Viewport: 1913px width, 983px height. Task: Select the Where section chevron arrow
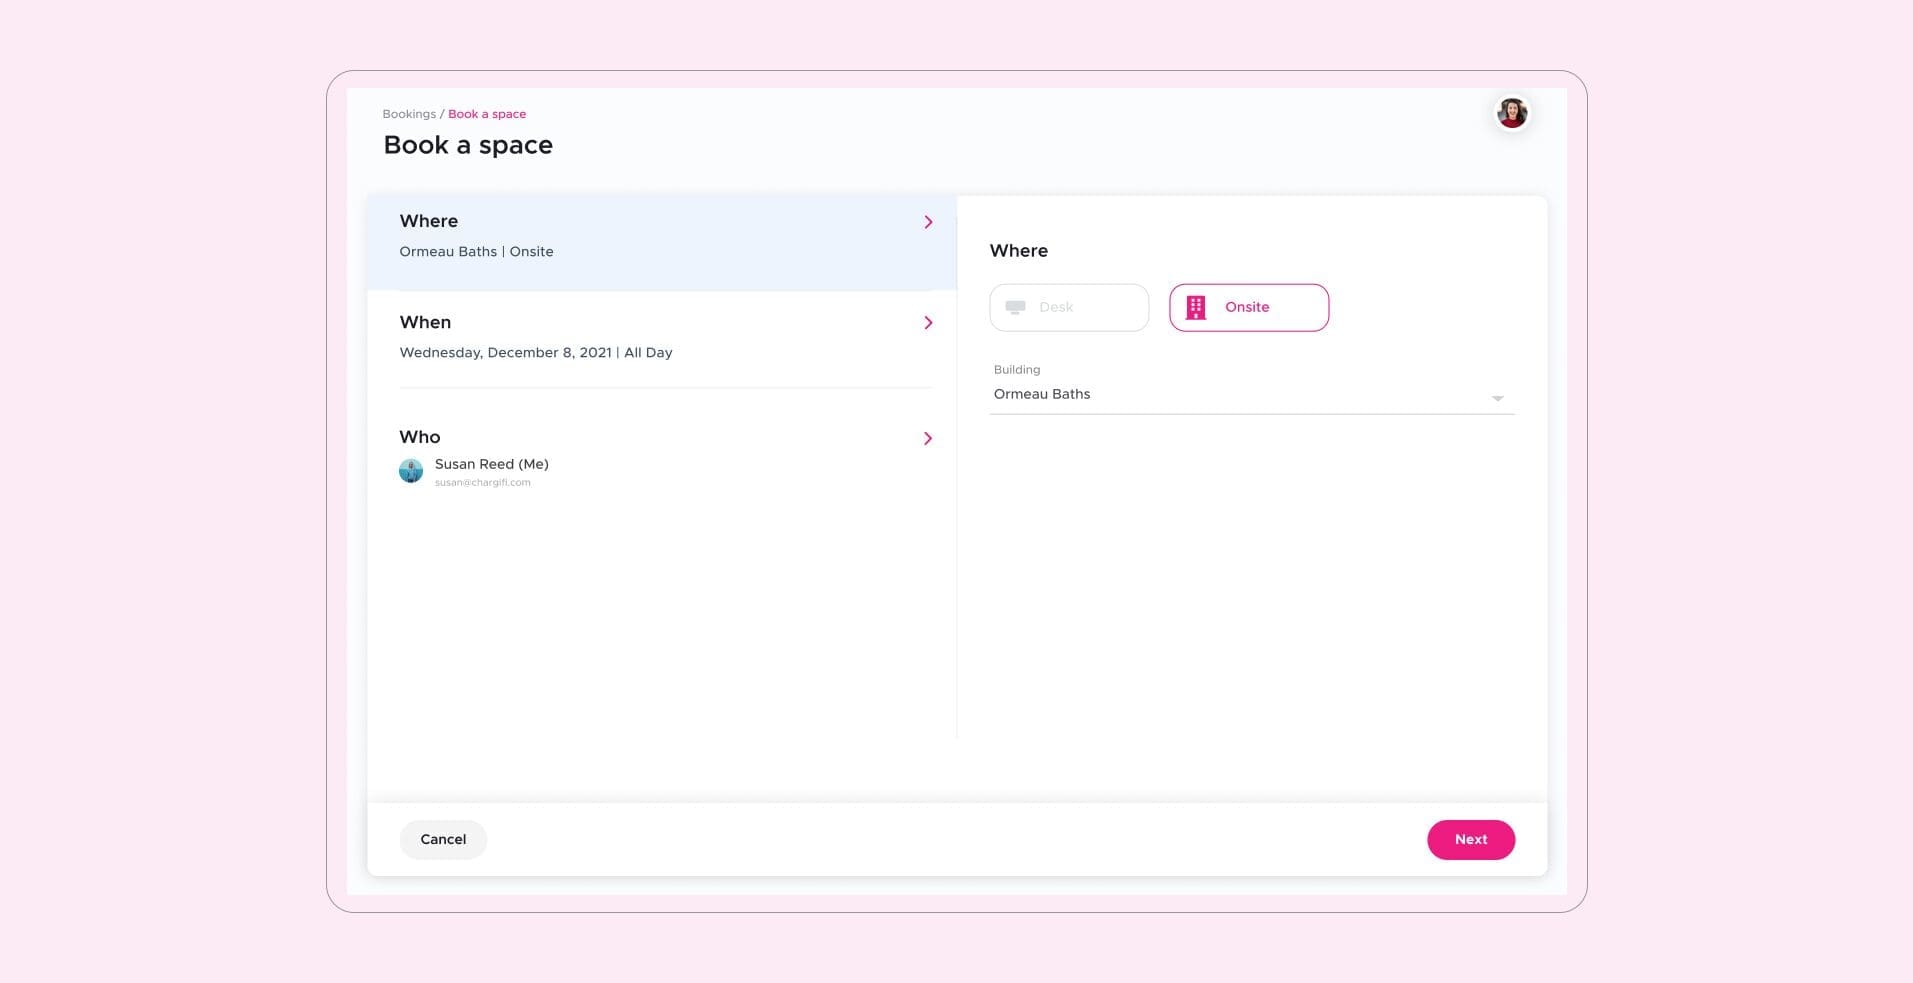click(927, 222)
